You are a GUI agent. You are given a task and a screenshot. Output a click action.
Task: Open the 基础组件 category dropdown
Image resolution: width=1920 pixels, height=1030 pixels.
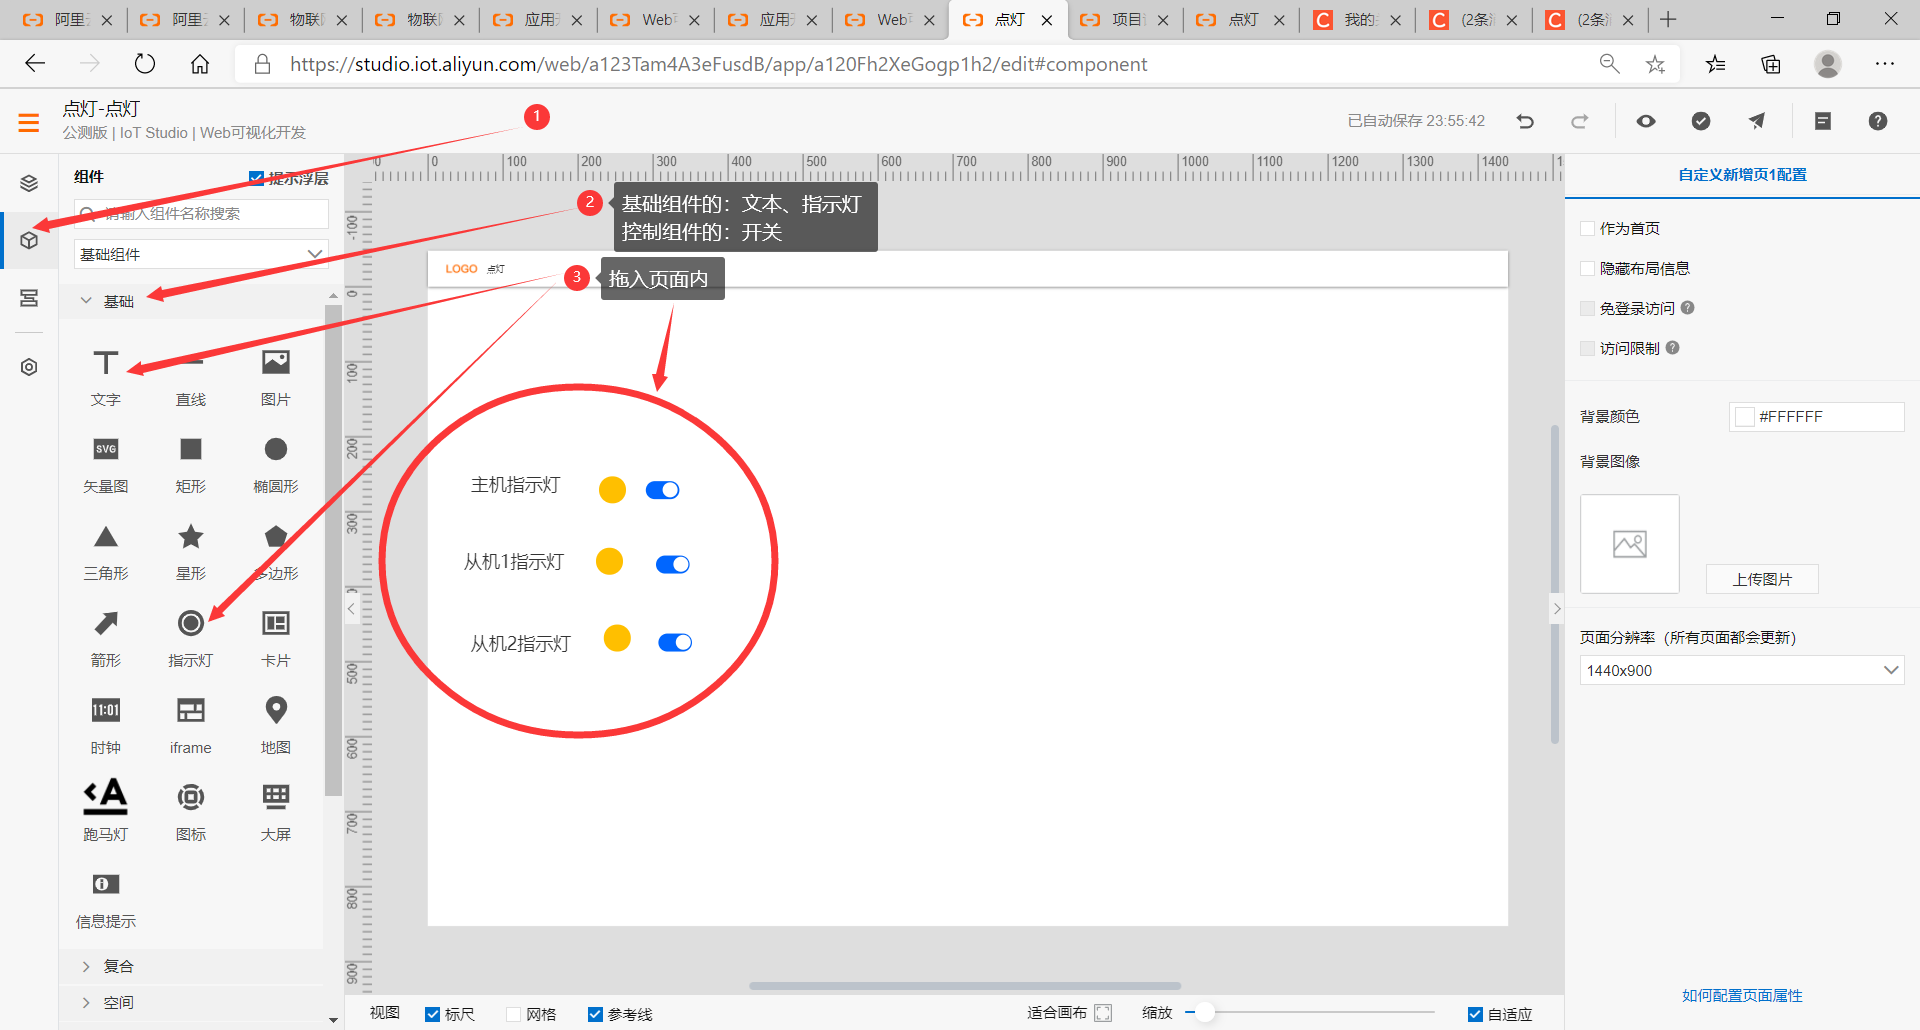point(201,254)
